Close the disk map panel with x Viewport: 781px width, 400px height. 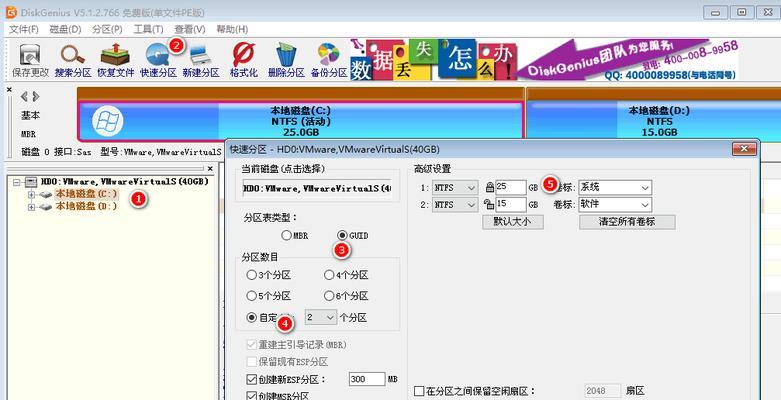pos(9,90)
